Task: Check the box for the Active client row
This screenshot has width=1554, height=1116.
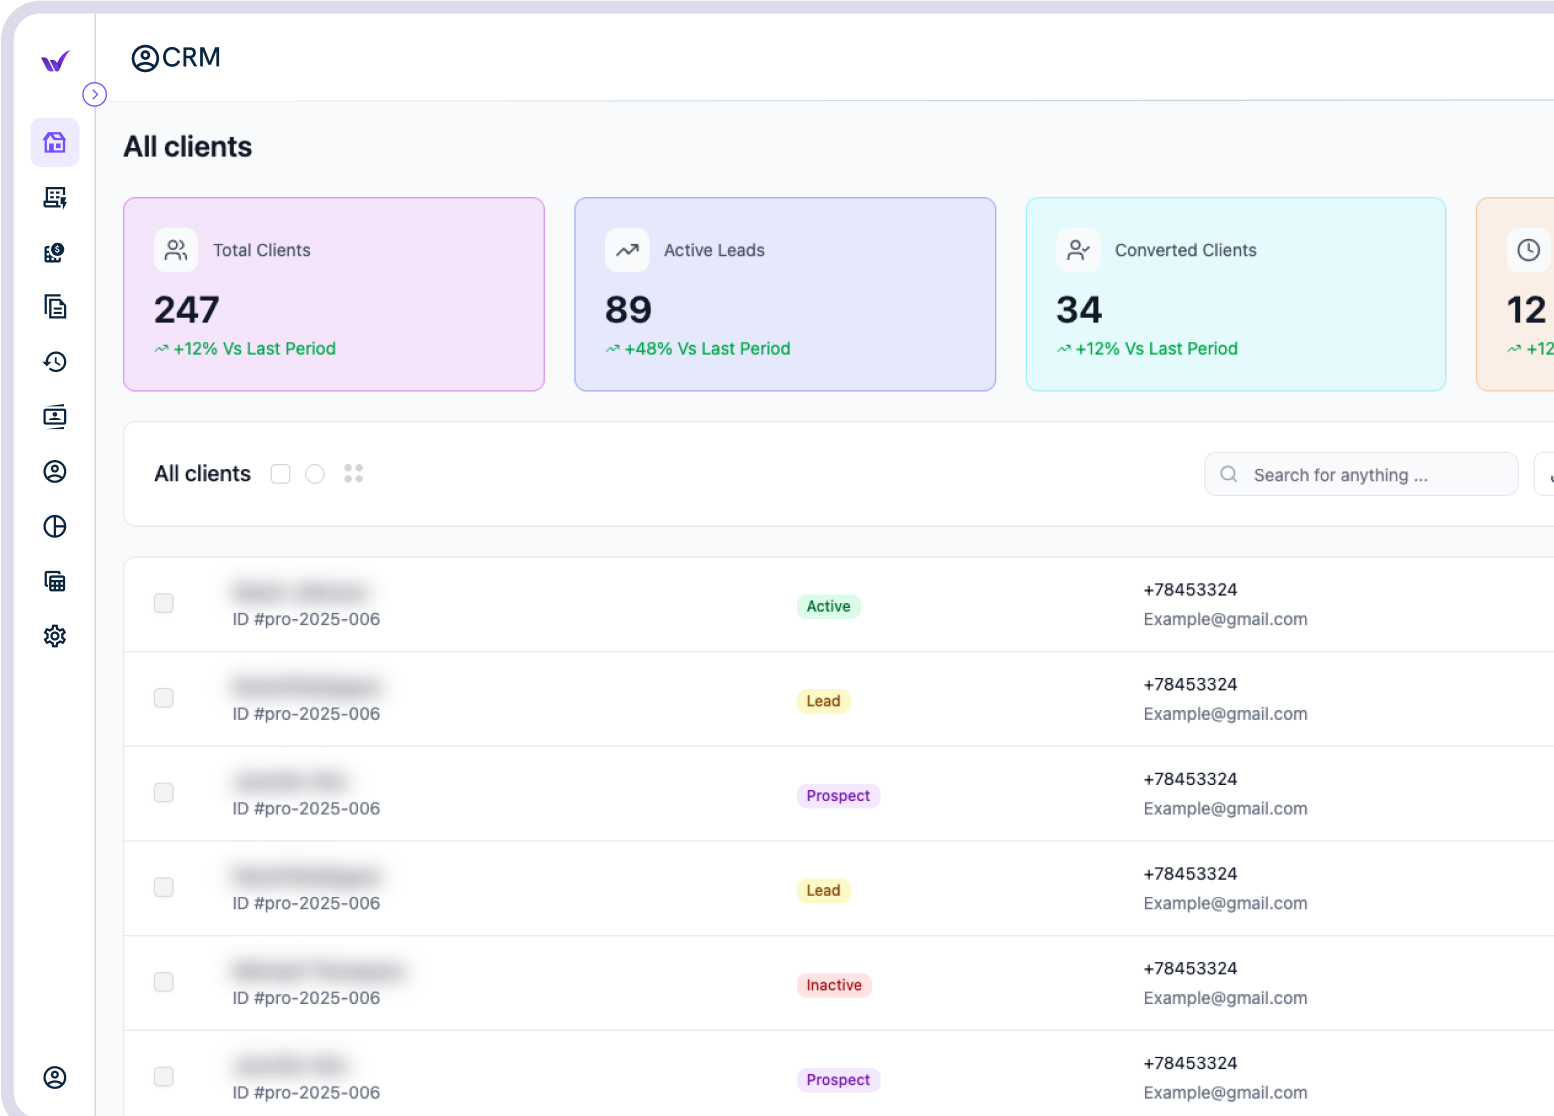Action: (x=164, y=603)
